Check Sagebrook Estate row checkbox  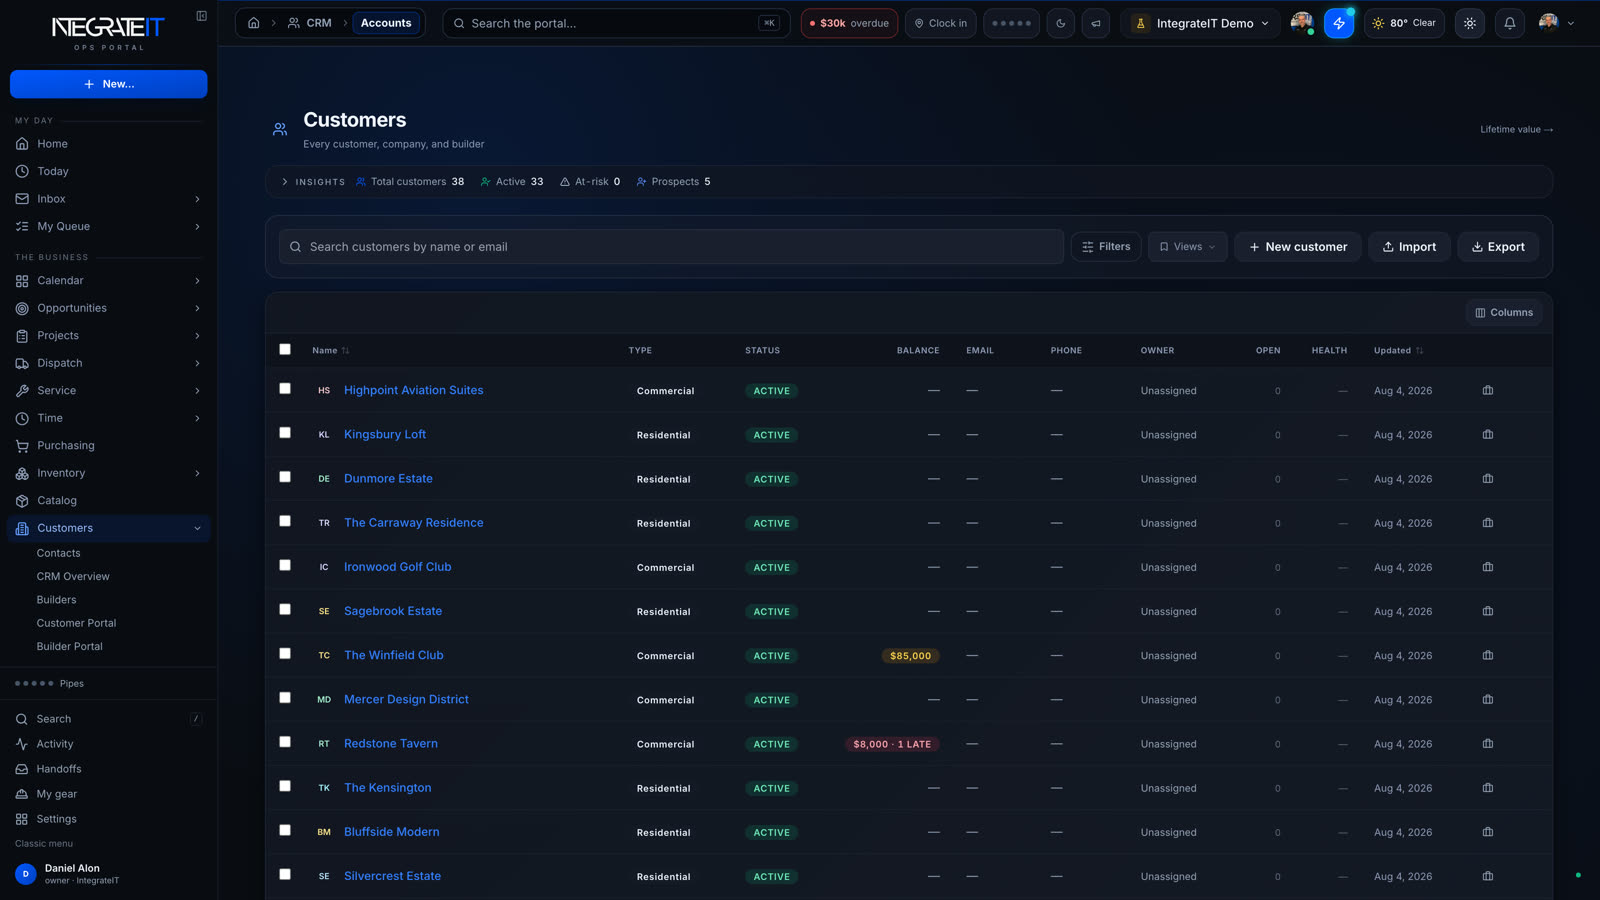[x=285, y=608]
